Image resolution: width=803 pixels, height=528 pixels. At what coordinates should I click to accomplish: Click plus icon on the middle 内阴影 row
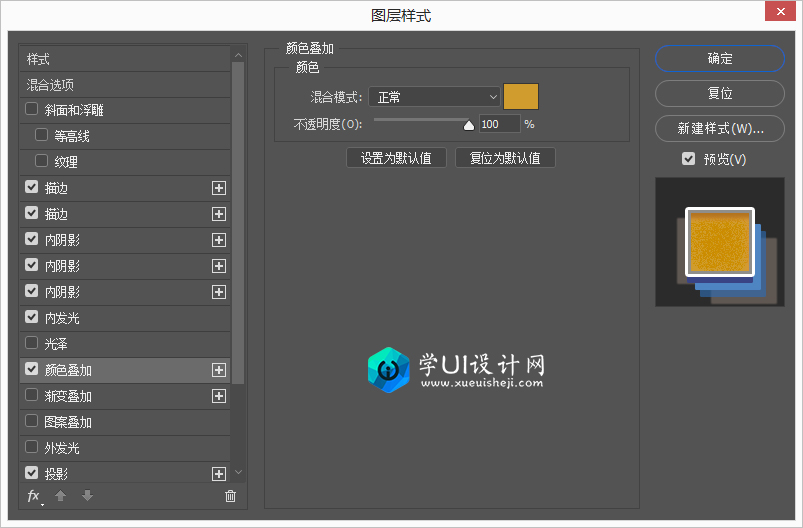[x=219, y=266]
